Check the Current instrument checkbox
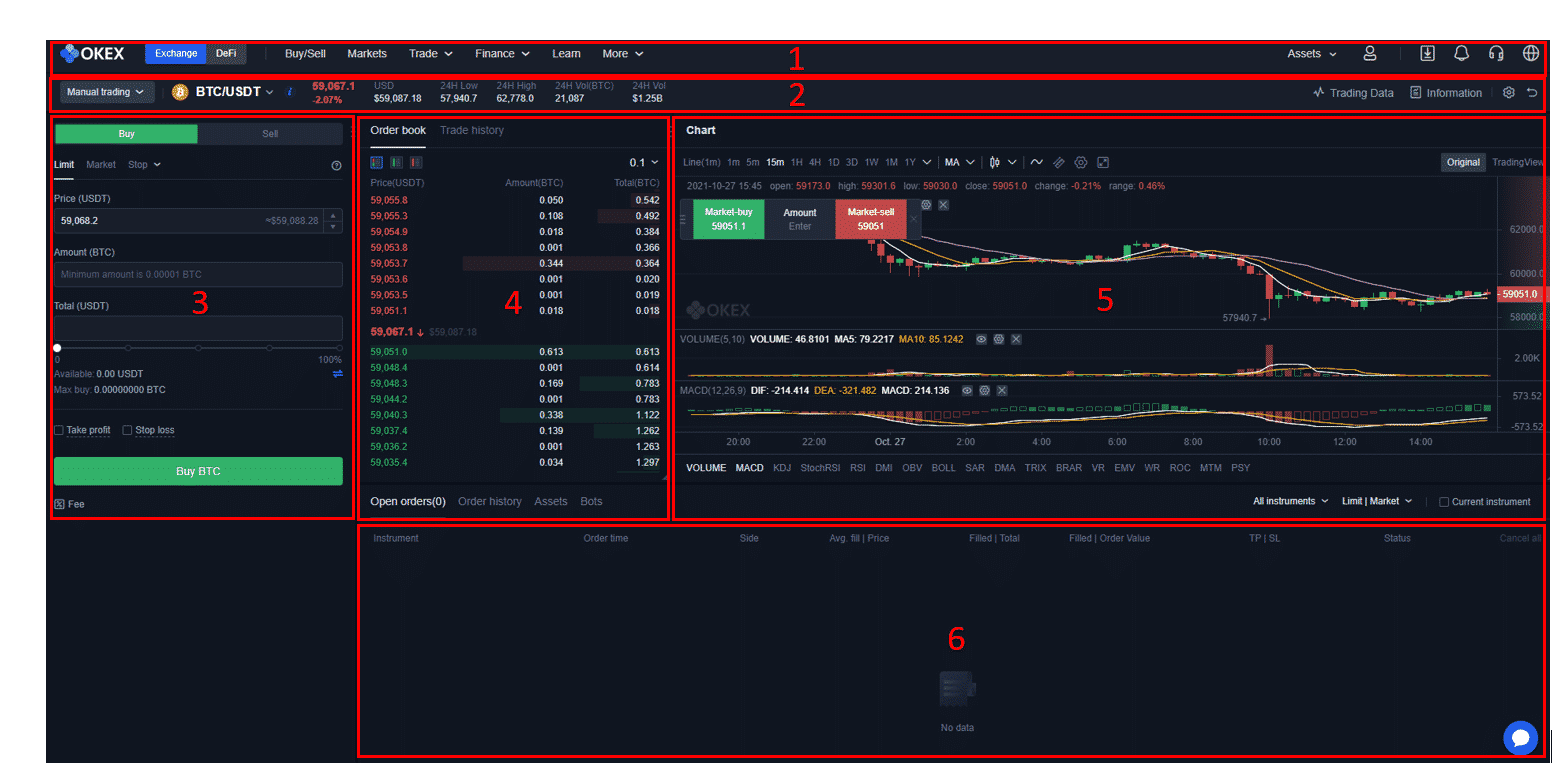 1443,502
